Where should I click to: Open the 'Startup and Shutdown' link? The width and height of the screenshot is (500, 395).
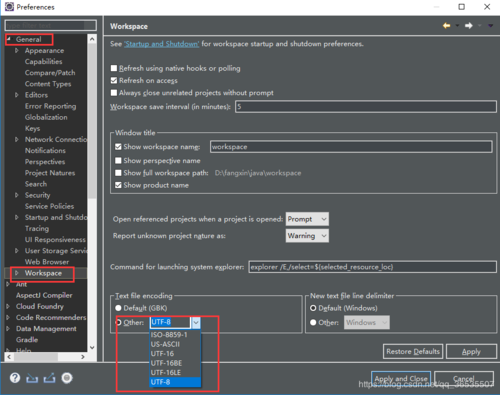(162, 44)
